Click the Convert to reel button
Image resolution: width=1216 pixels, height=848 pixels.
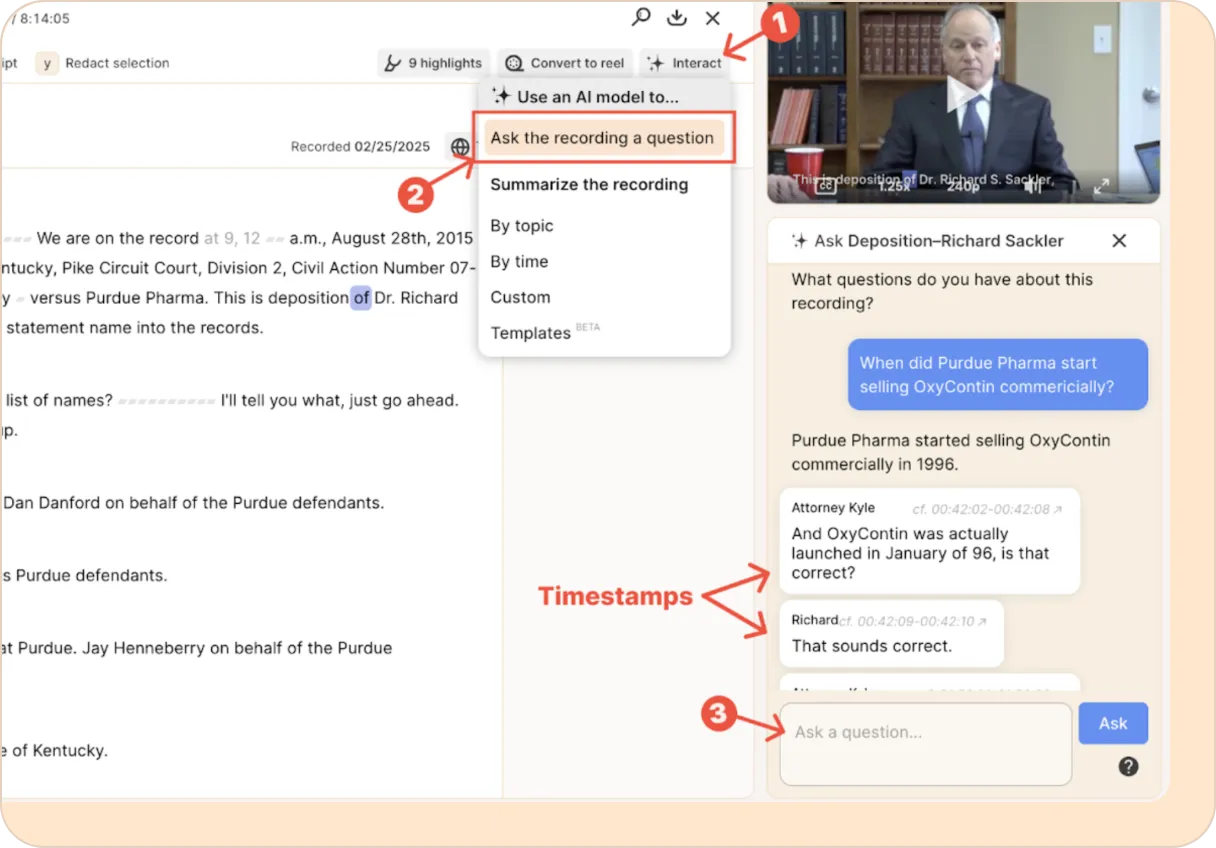(565, 63)
